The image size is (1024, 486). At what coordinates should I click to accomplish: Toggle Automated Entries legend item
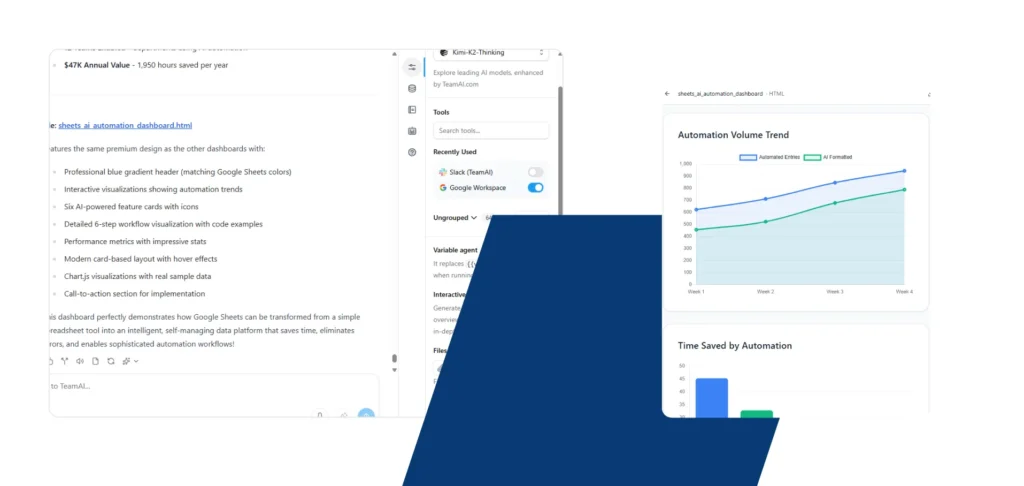point(769,157)
